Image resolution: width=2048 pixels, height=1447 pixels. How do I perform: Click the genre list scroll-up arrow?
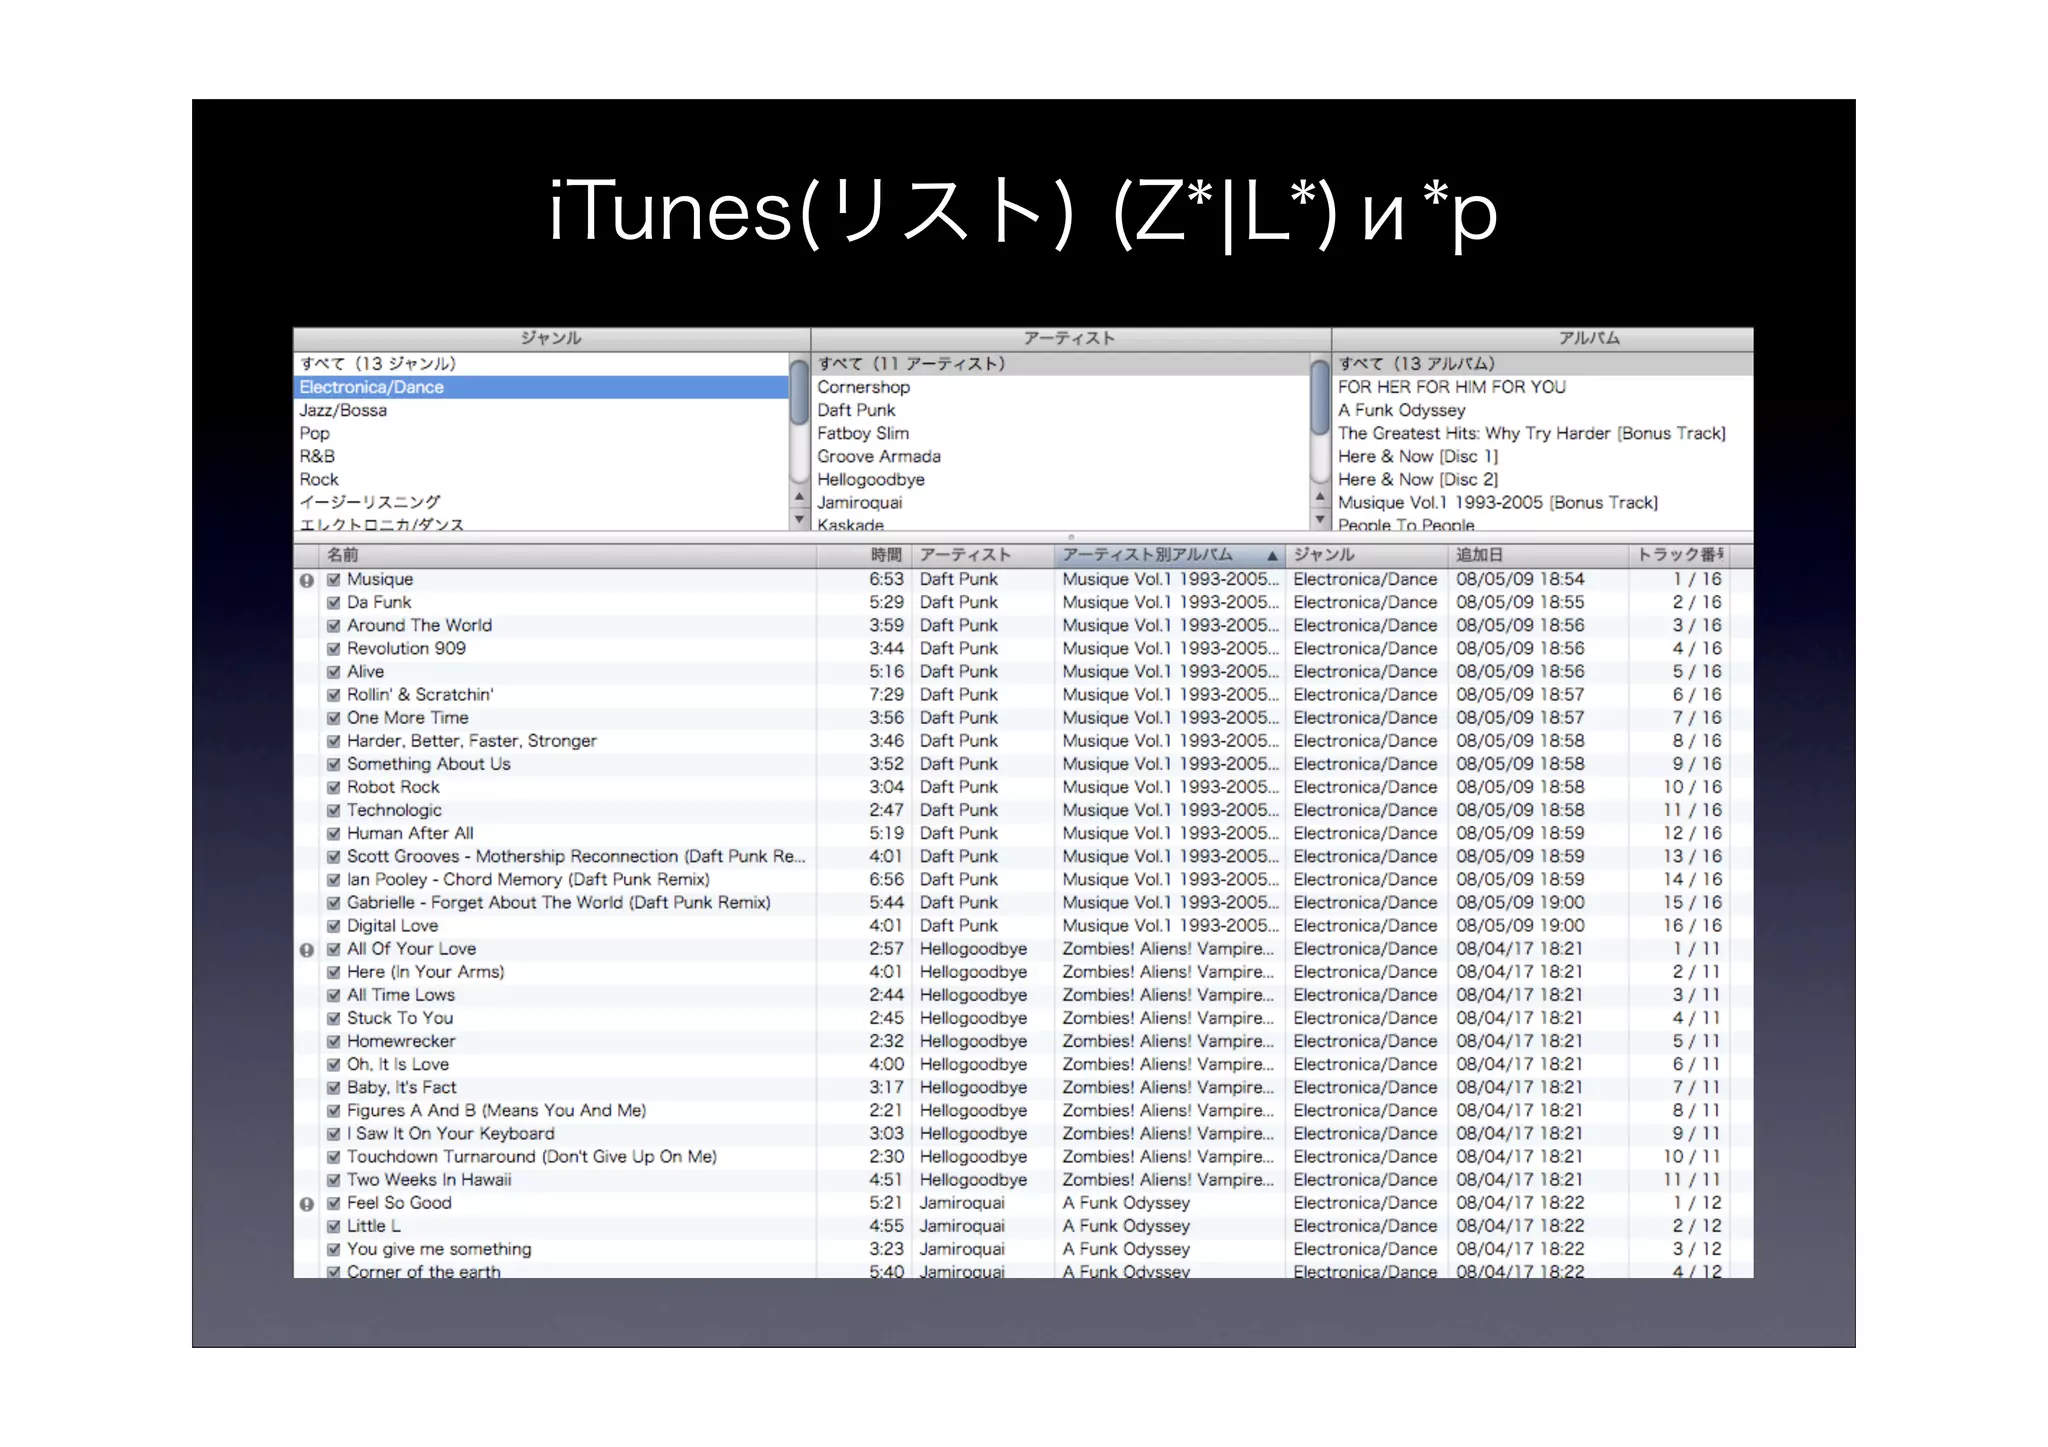pyautogui.click(x=799, y=496)
